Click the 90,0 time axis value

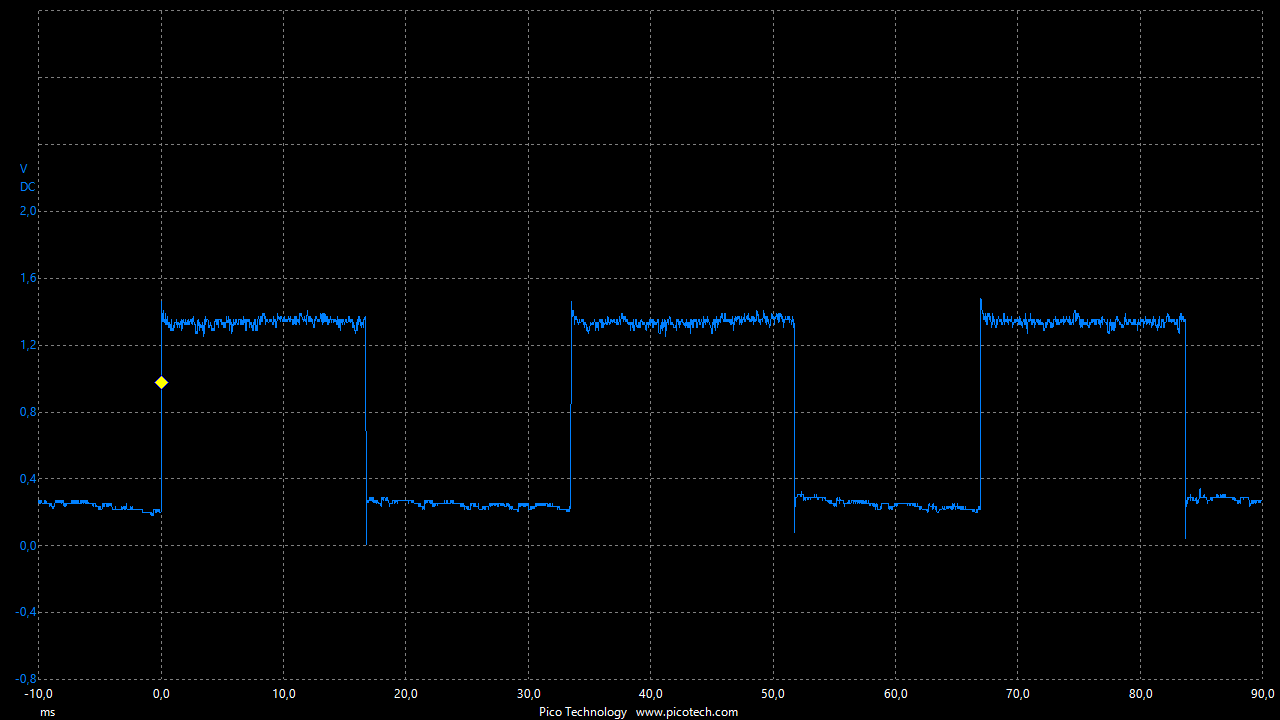click(x=1262, y=694)
